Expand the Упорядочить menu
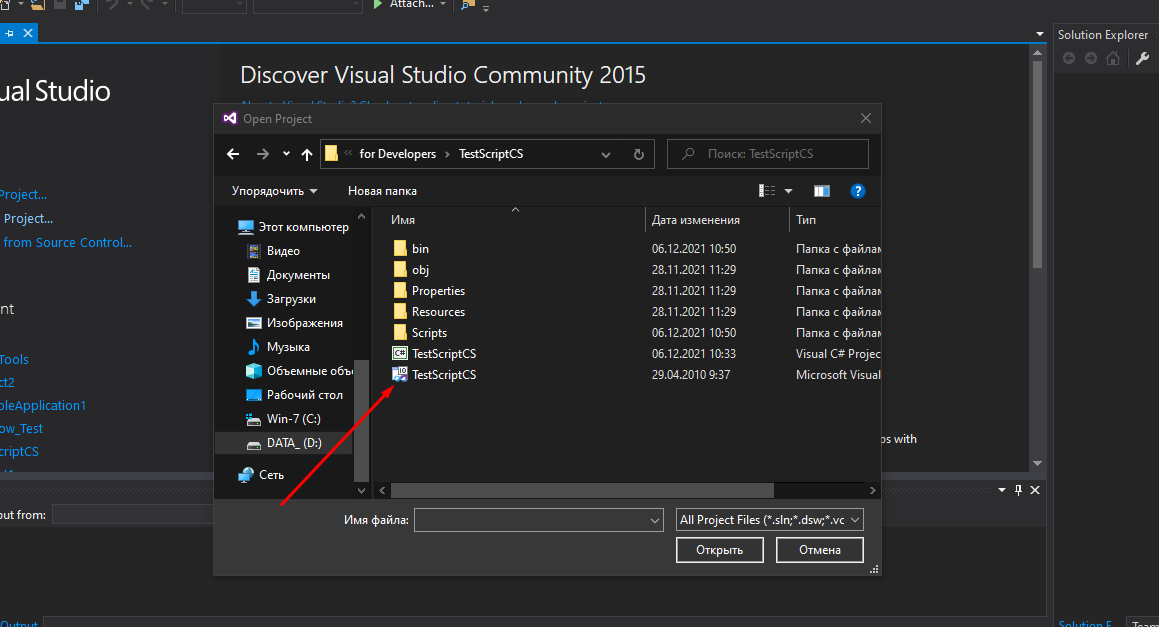This screenshot has height=627, width=1159. coord(274,191)
